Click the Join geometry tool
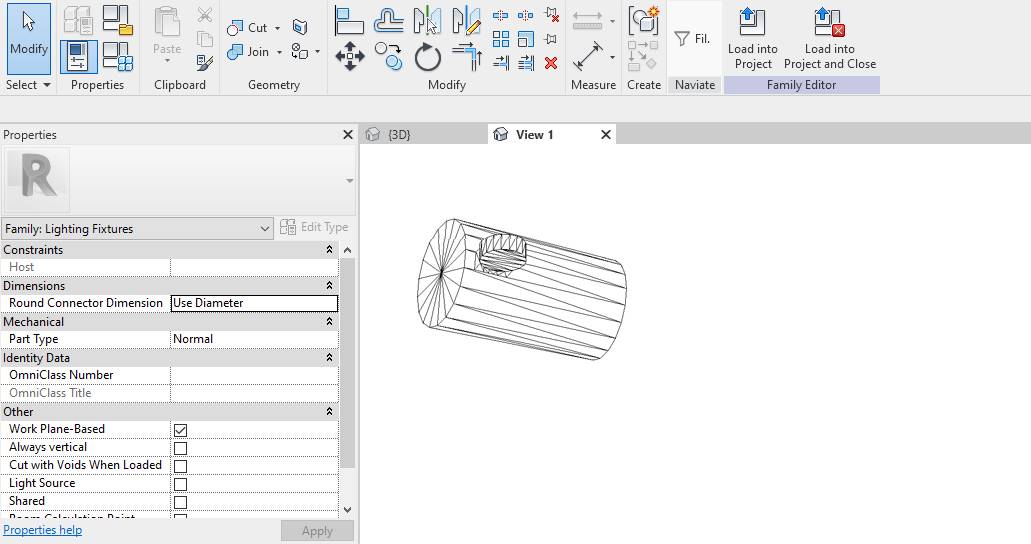 click(247, 51)
